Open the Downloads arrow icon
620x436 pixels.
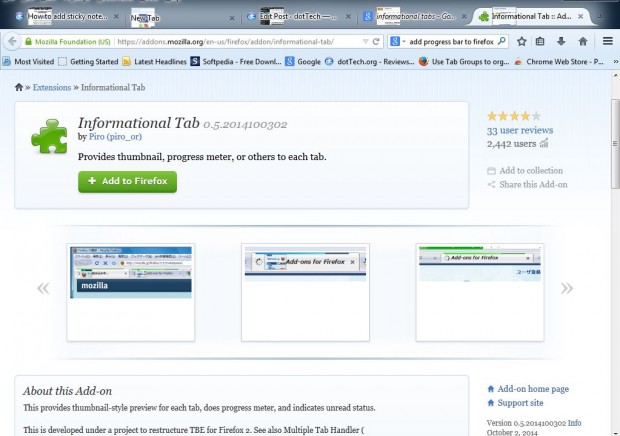click(561, 41)
